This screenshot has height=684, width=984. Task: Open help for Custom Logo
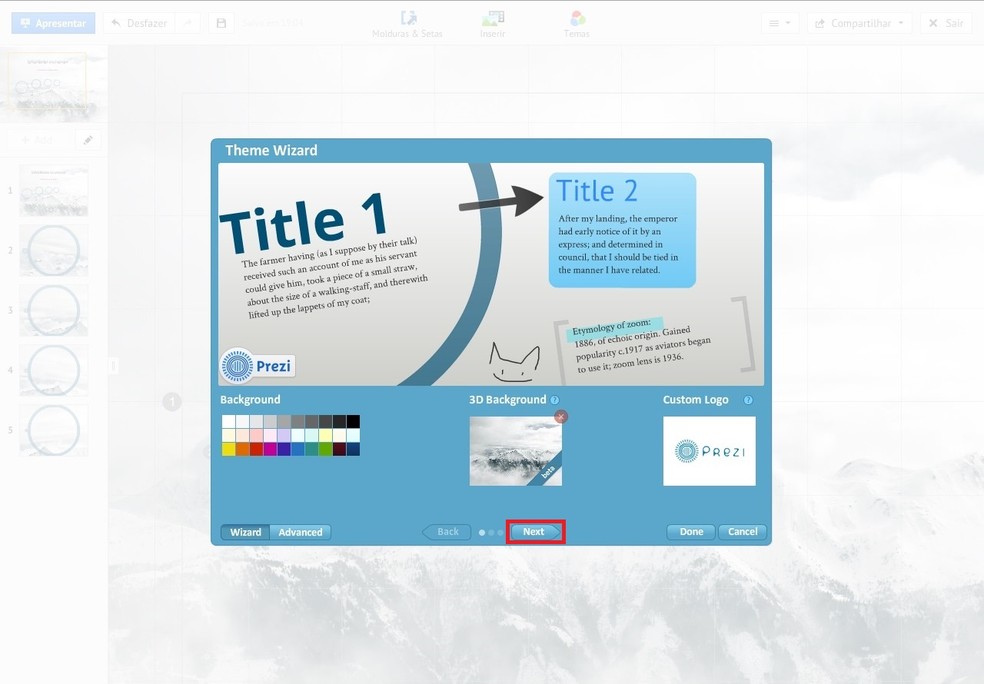(748, 400)
